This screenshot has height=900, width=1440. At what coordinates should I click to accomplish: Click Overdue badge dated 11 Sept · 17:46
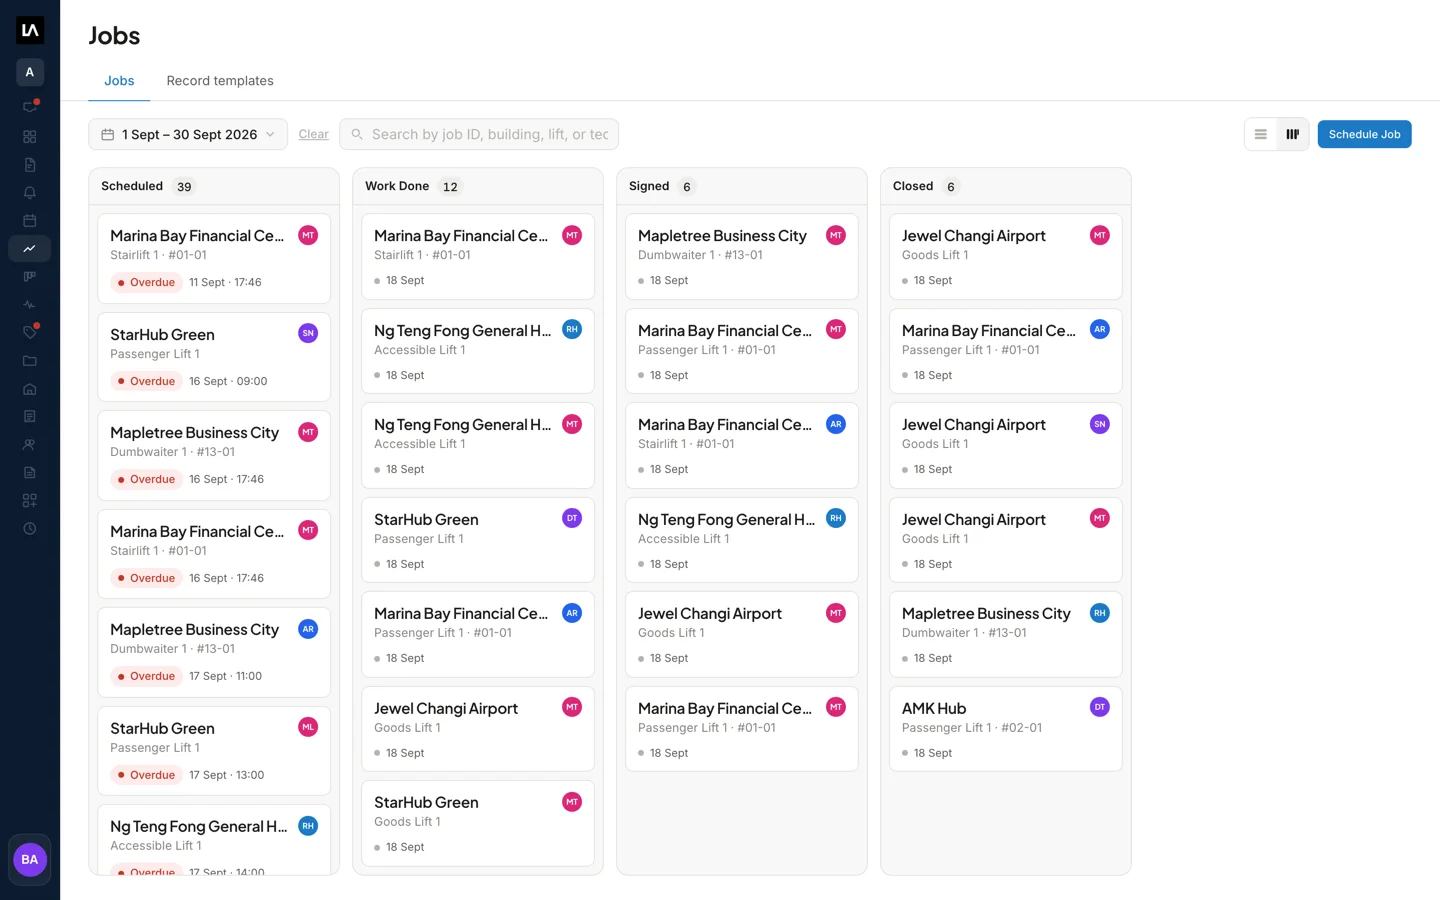point(147,282)
